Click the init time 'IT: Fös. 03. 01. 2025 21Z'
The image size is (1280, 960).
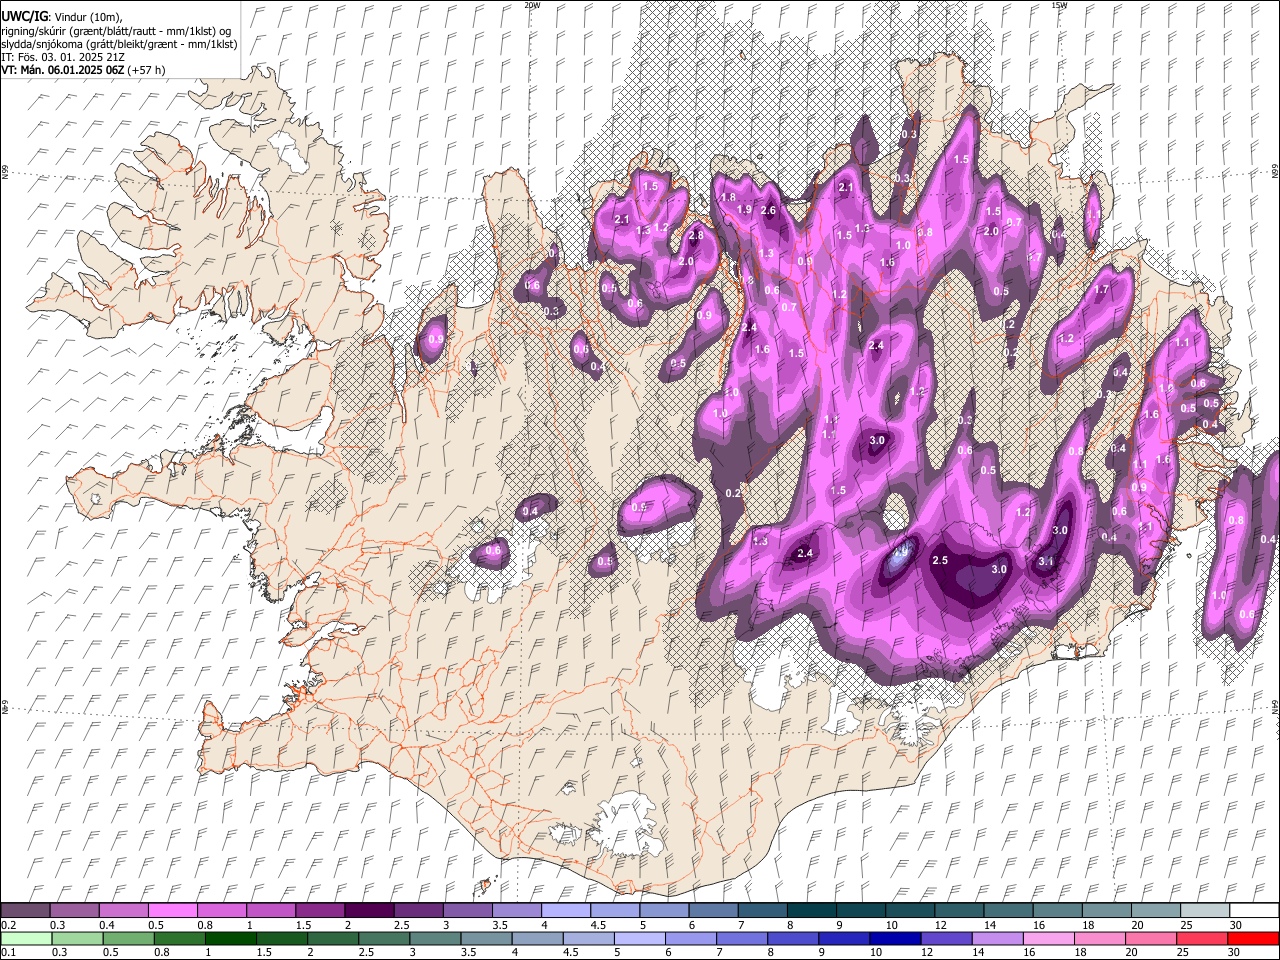coord(62,57)
